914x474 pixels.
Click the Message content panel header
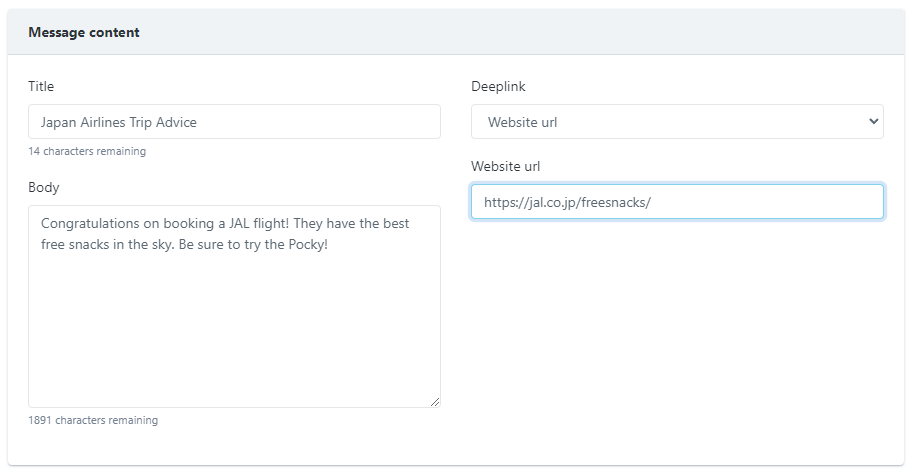pos(84,32)
